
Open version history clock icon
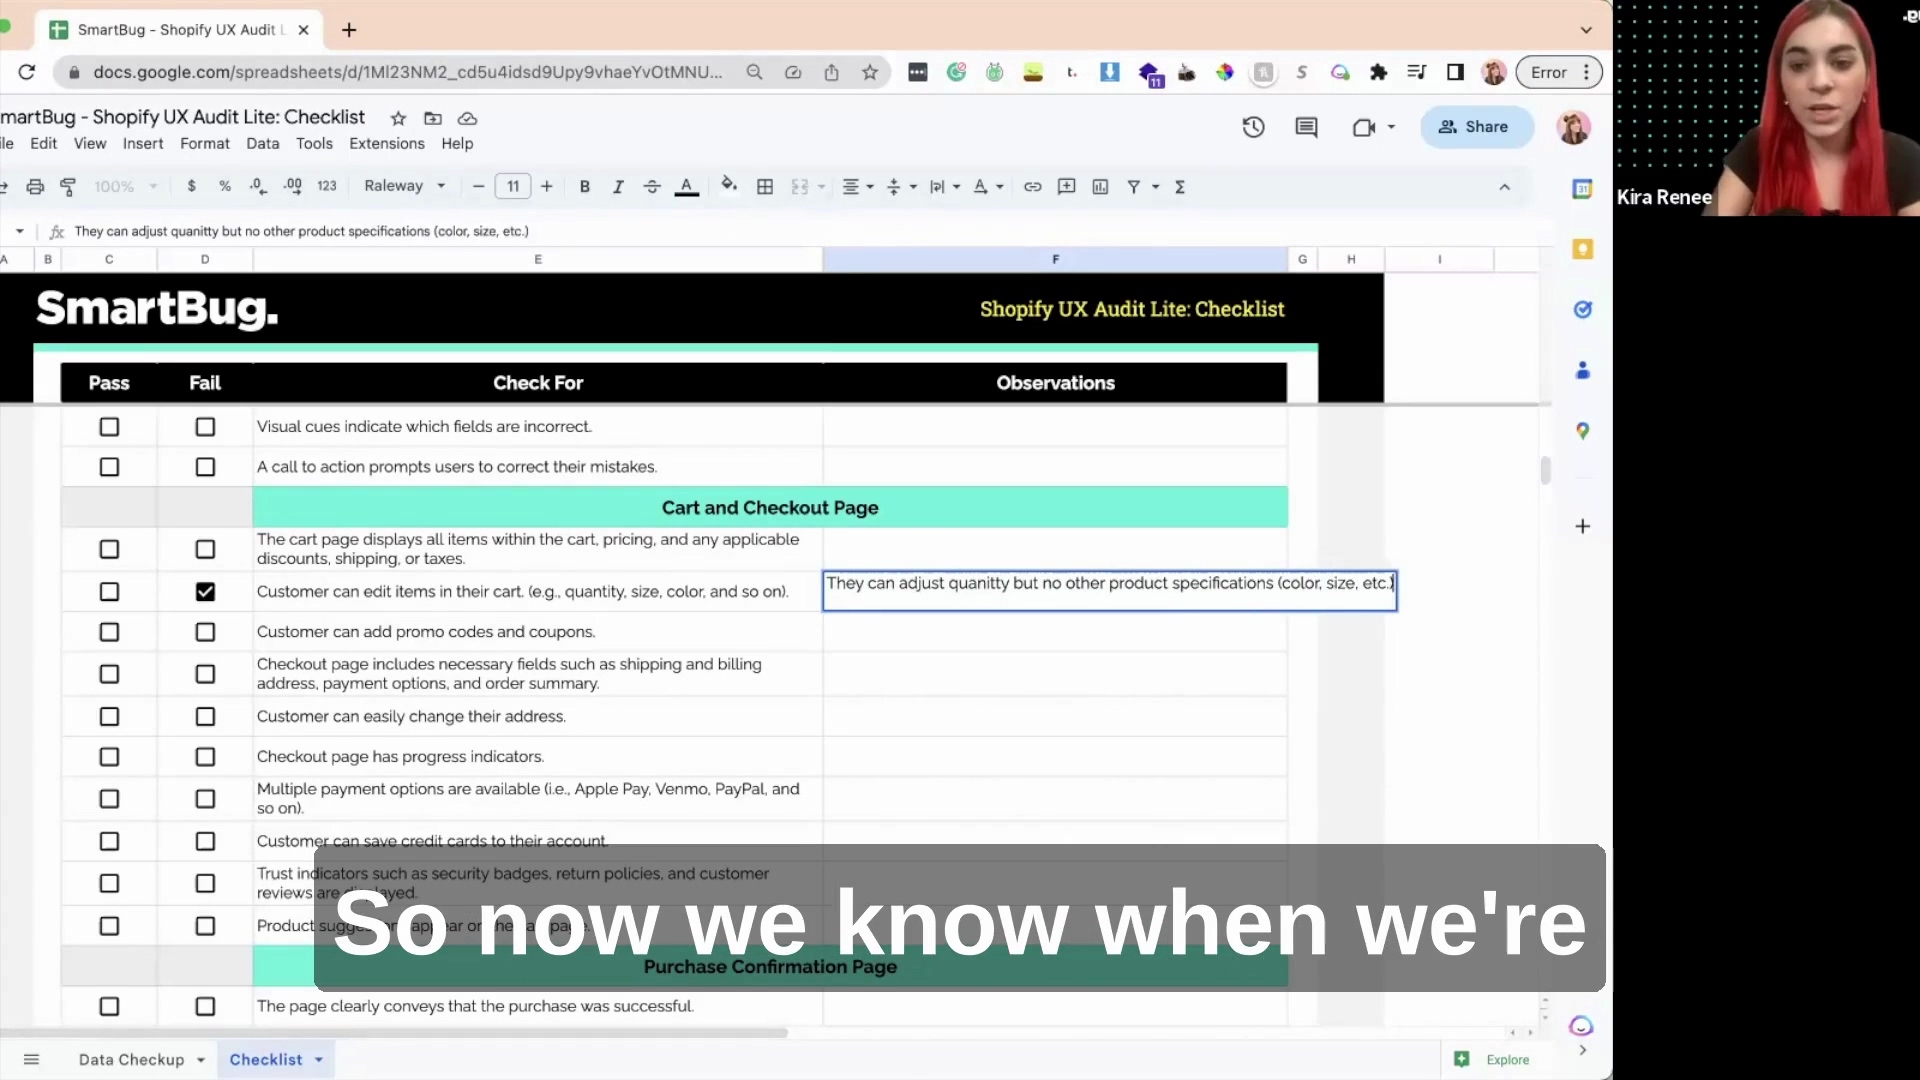(1253, 127)
